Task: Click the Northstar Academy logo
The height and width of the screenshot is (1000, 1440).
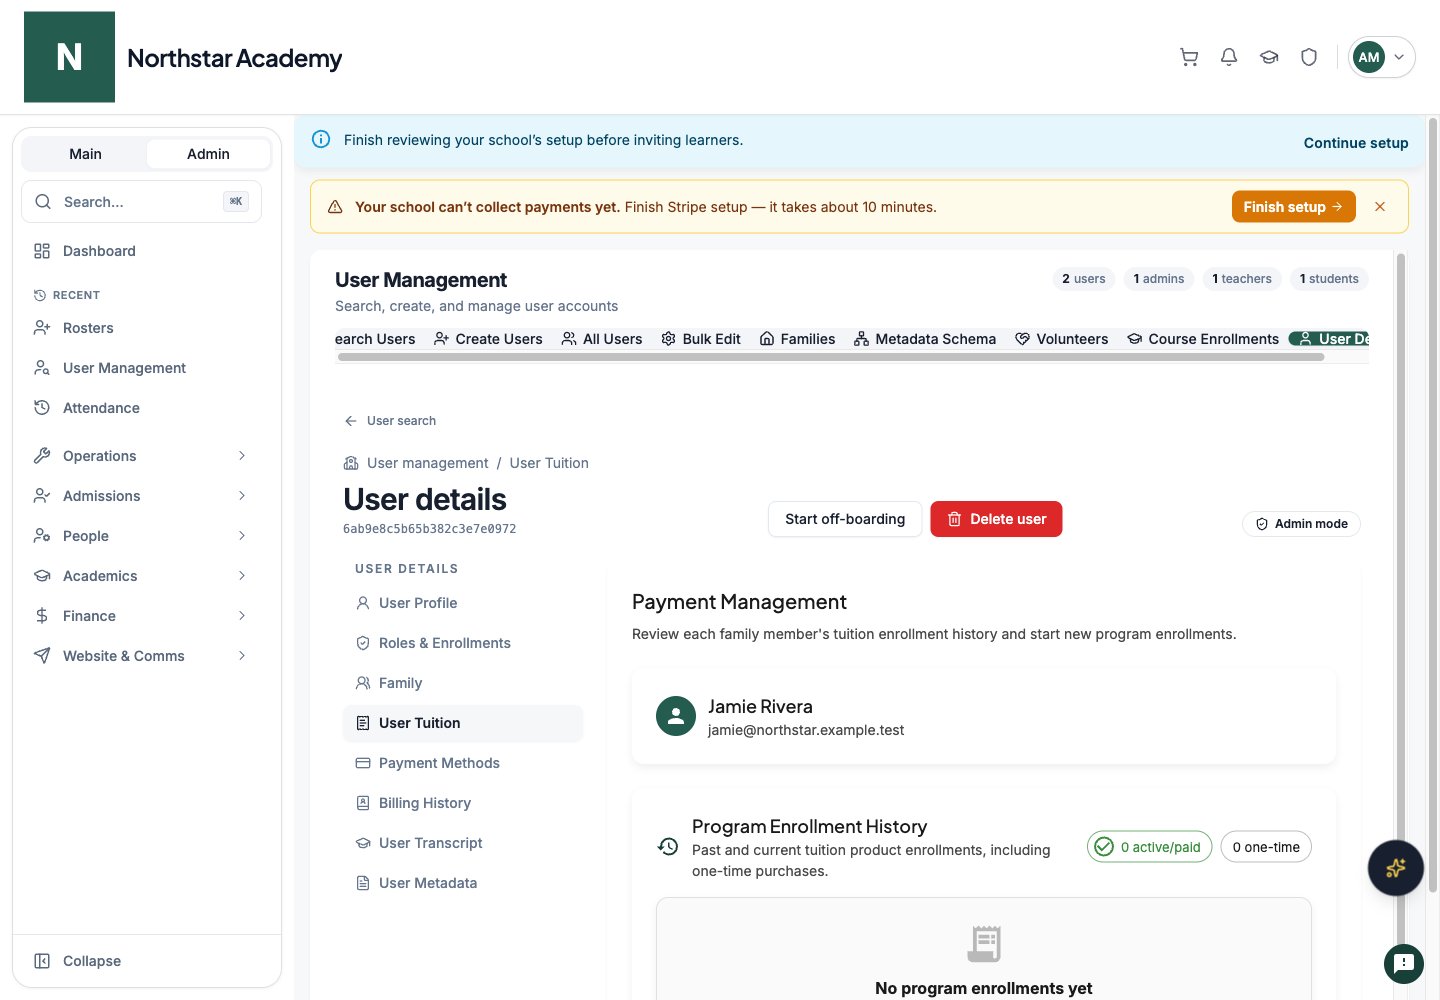Action: click(x=69, y=57)
